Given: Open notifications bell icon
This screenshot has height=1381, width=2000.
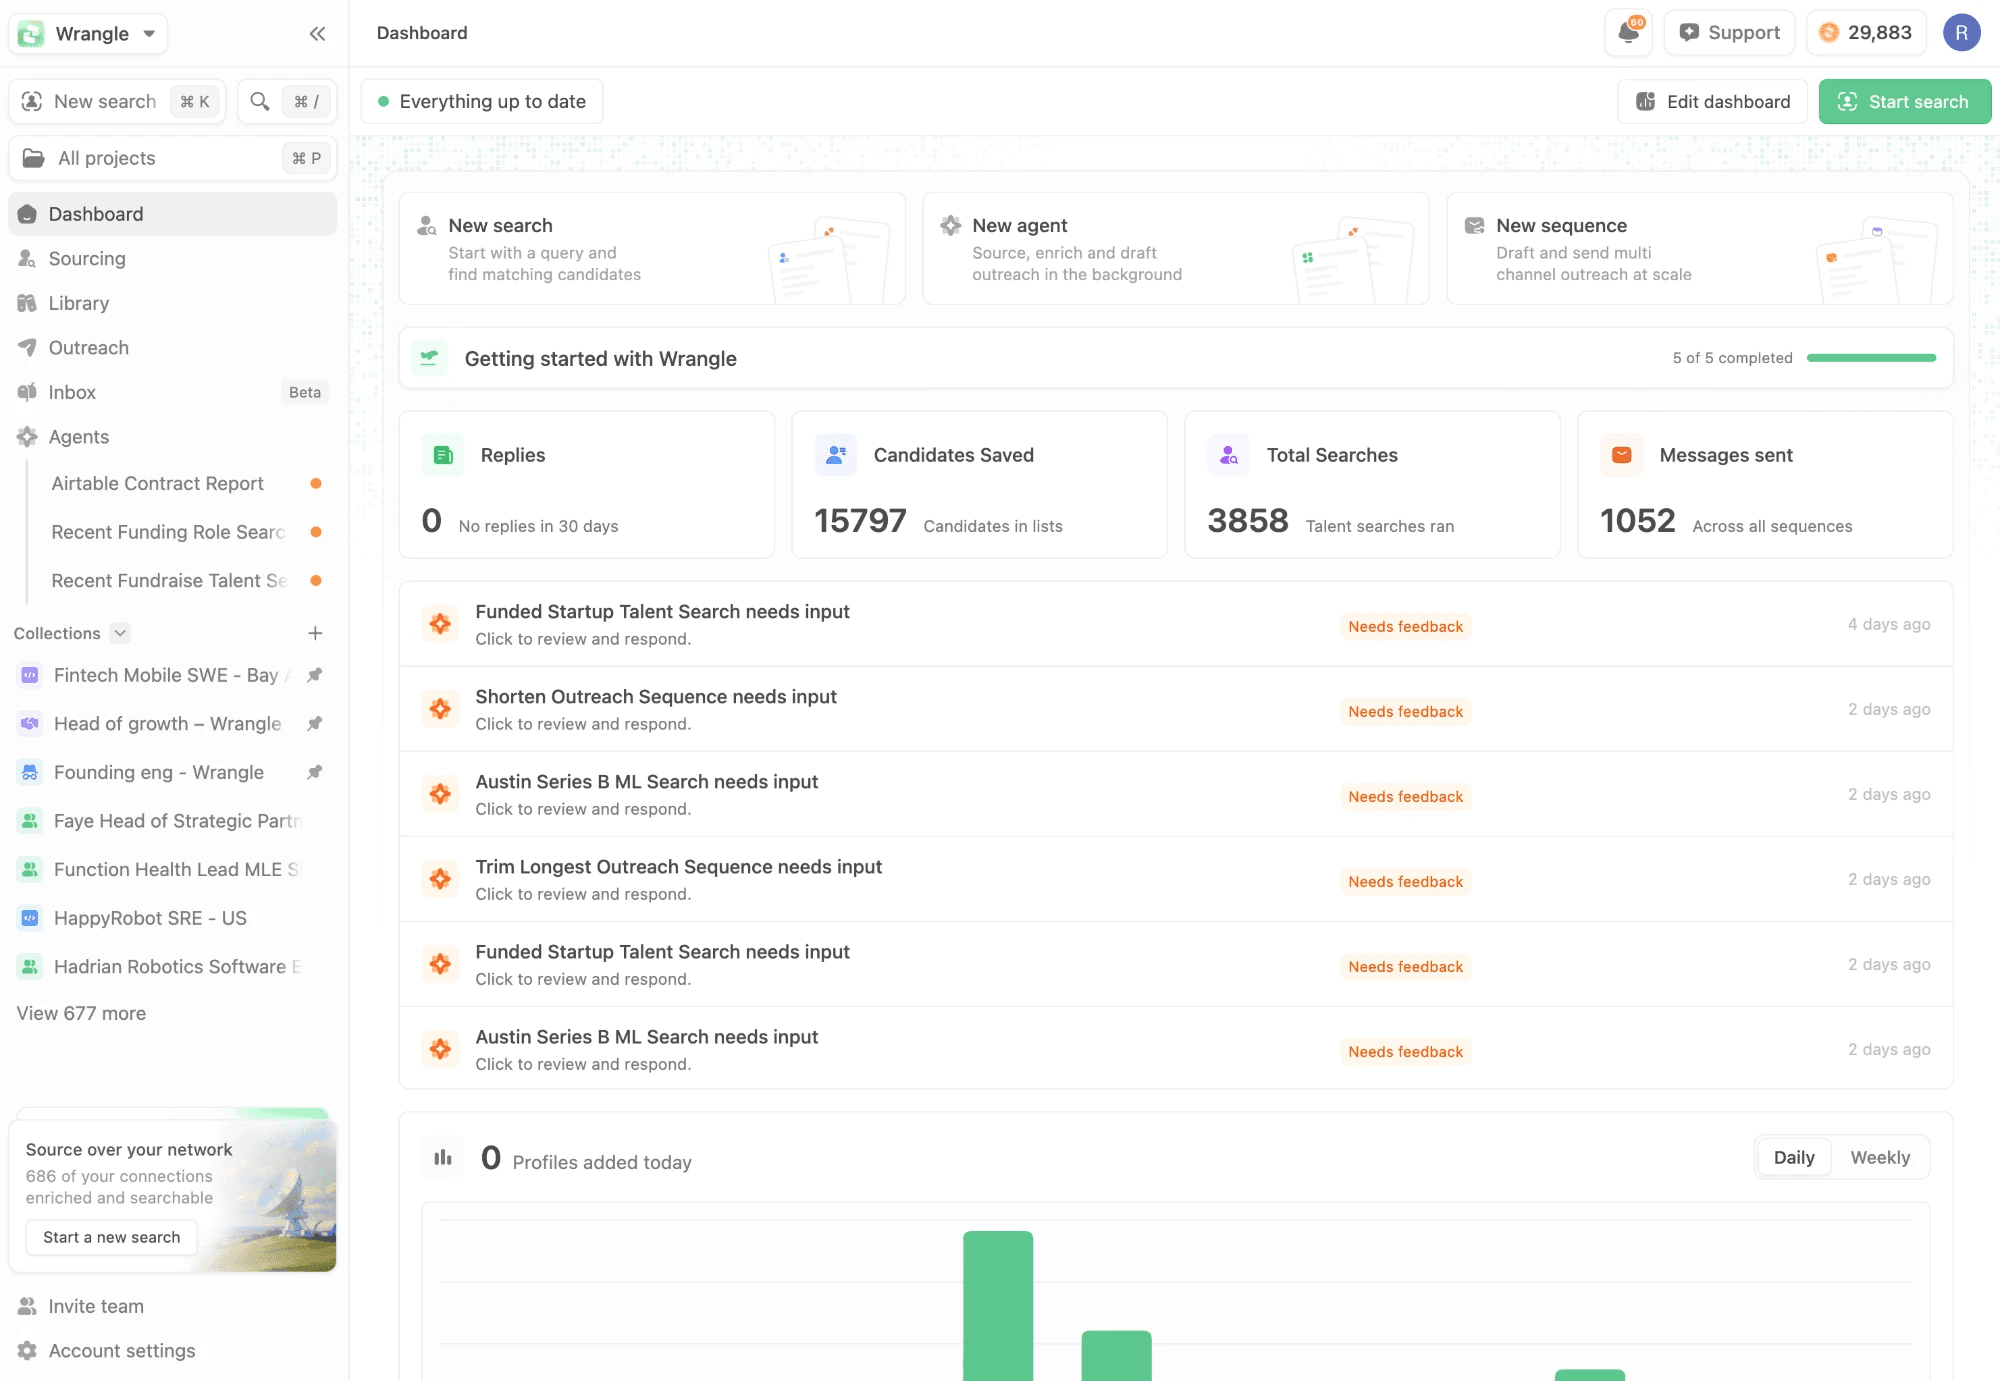Looking at the screenshot, I should coord(1628,32).
